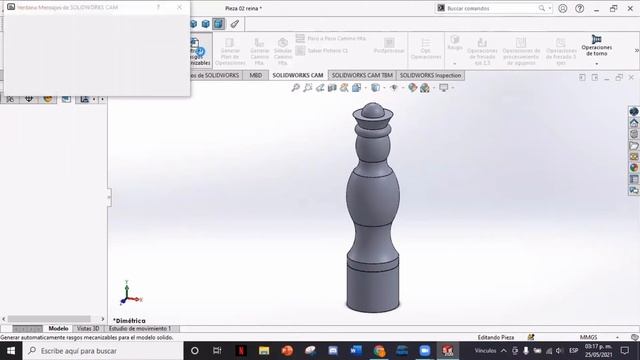Click the Apply Scene icon
Image resolution: width=640 pixels, height=360 pixels.
425,87
